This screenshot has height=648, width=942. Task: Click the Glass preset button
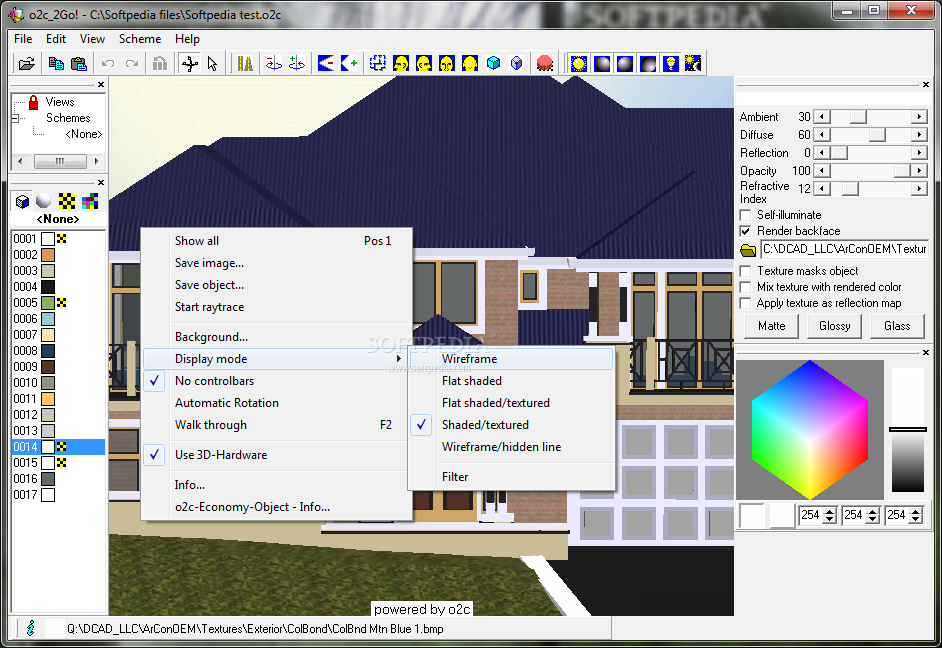click(897, 326)
